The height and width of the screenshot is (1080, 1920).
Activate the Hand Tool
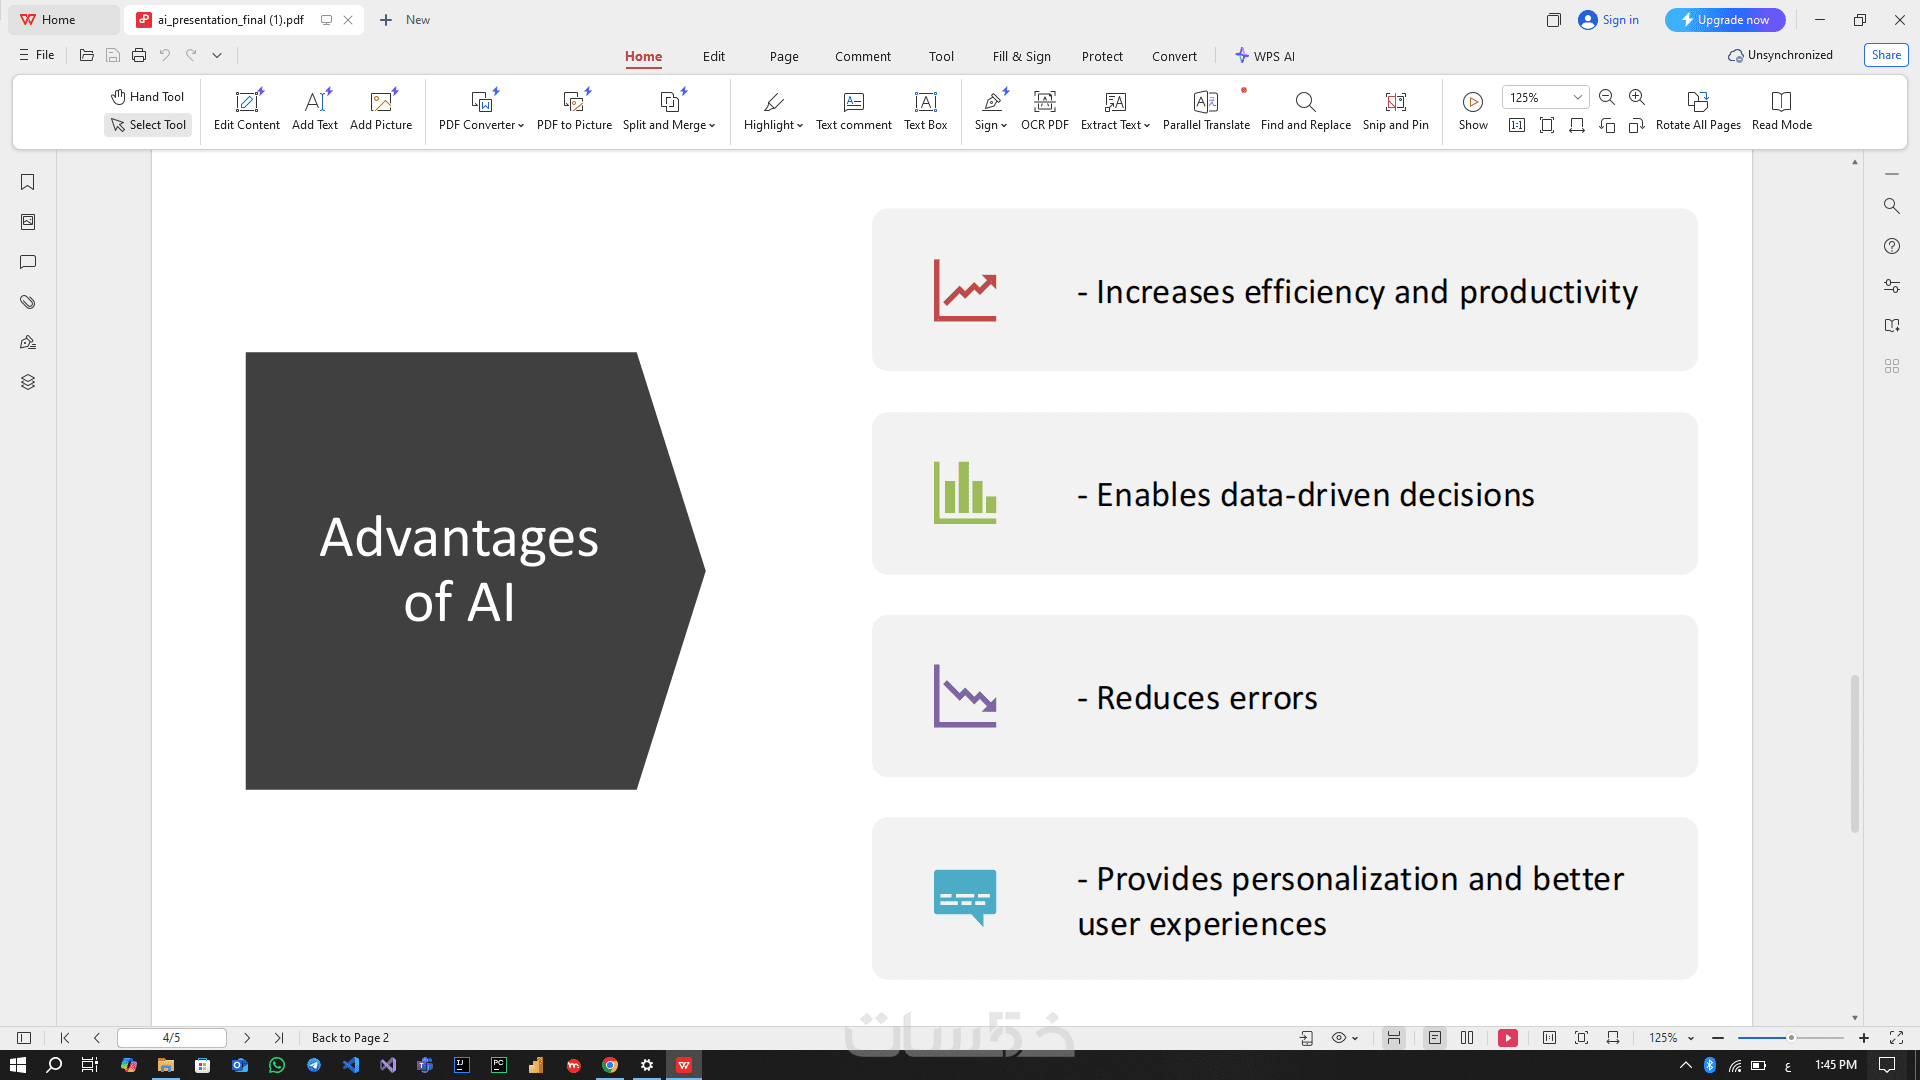[148, 97]
